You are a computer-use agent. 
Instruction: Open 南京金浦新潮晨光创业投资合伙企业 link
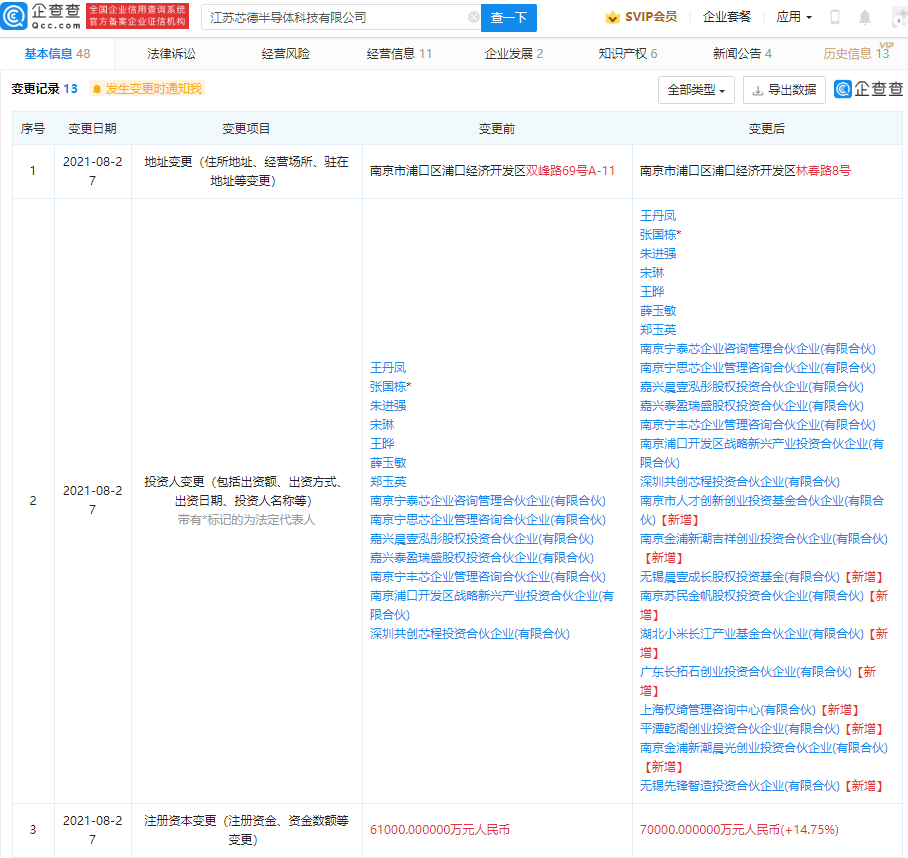pos(763,748)
